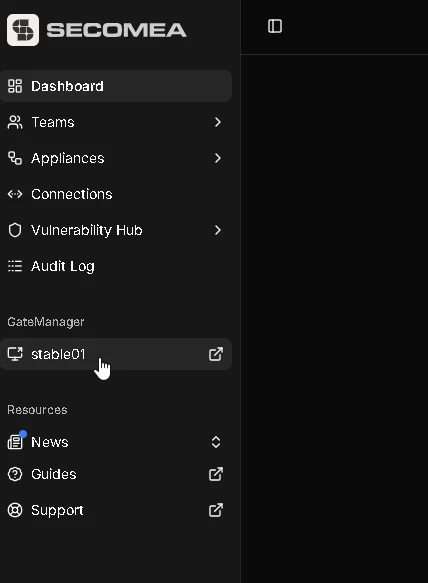Select Appliances in the sidebar

click(116, 158)
